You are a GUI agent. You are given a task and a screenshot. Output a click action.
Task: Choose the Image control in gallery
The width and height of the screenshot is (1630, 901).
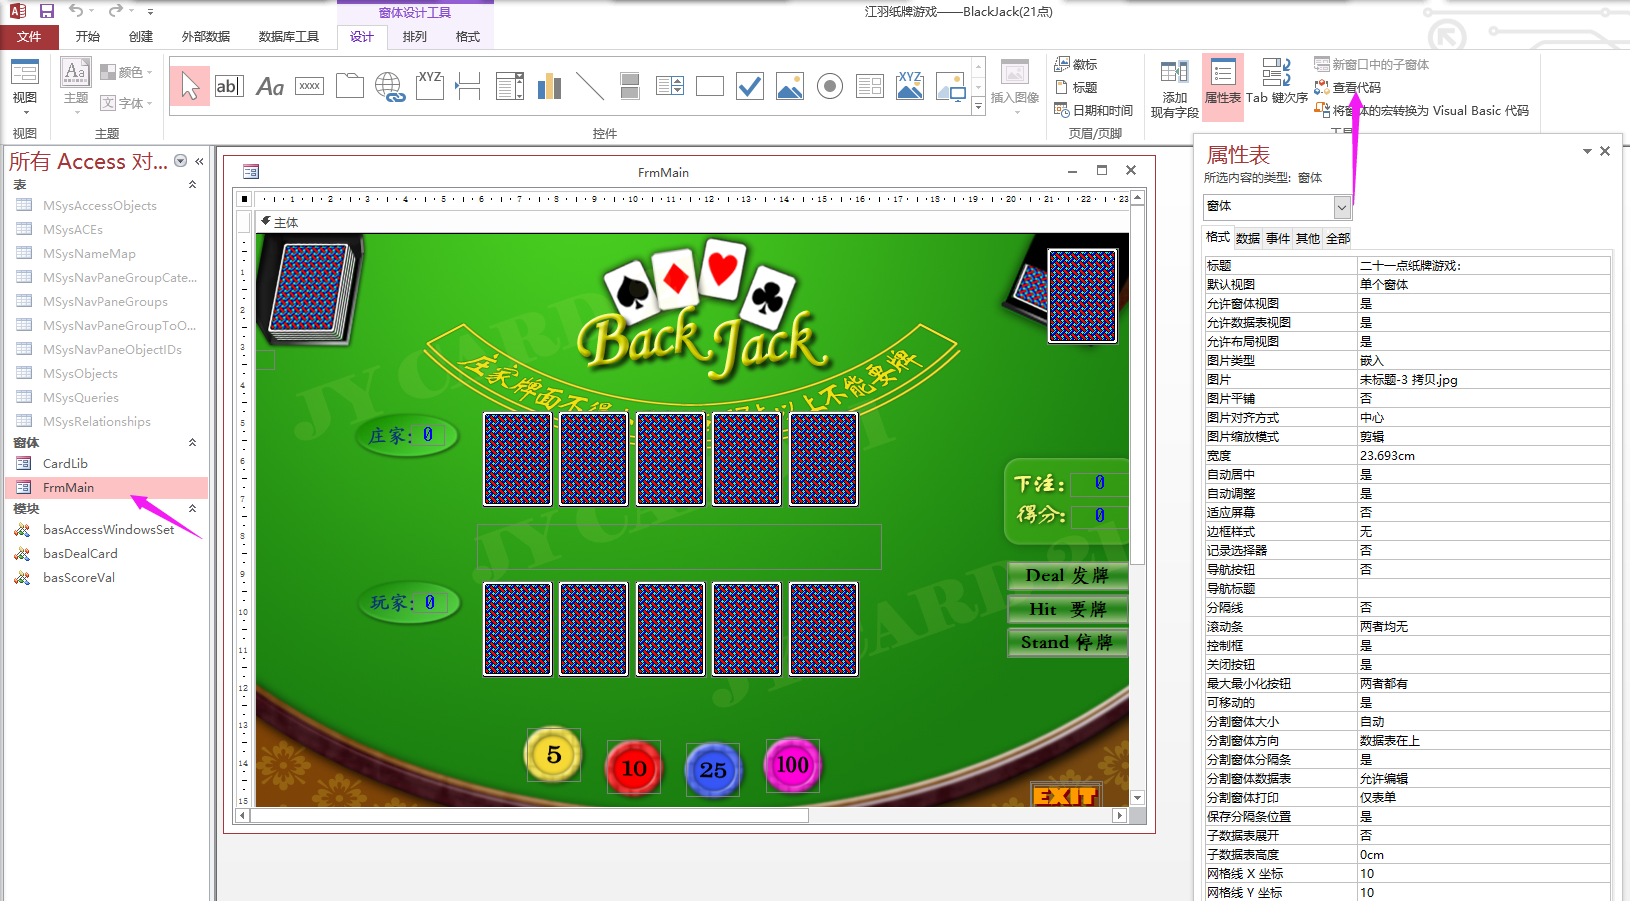tap(950, 86)
